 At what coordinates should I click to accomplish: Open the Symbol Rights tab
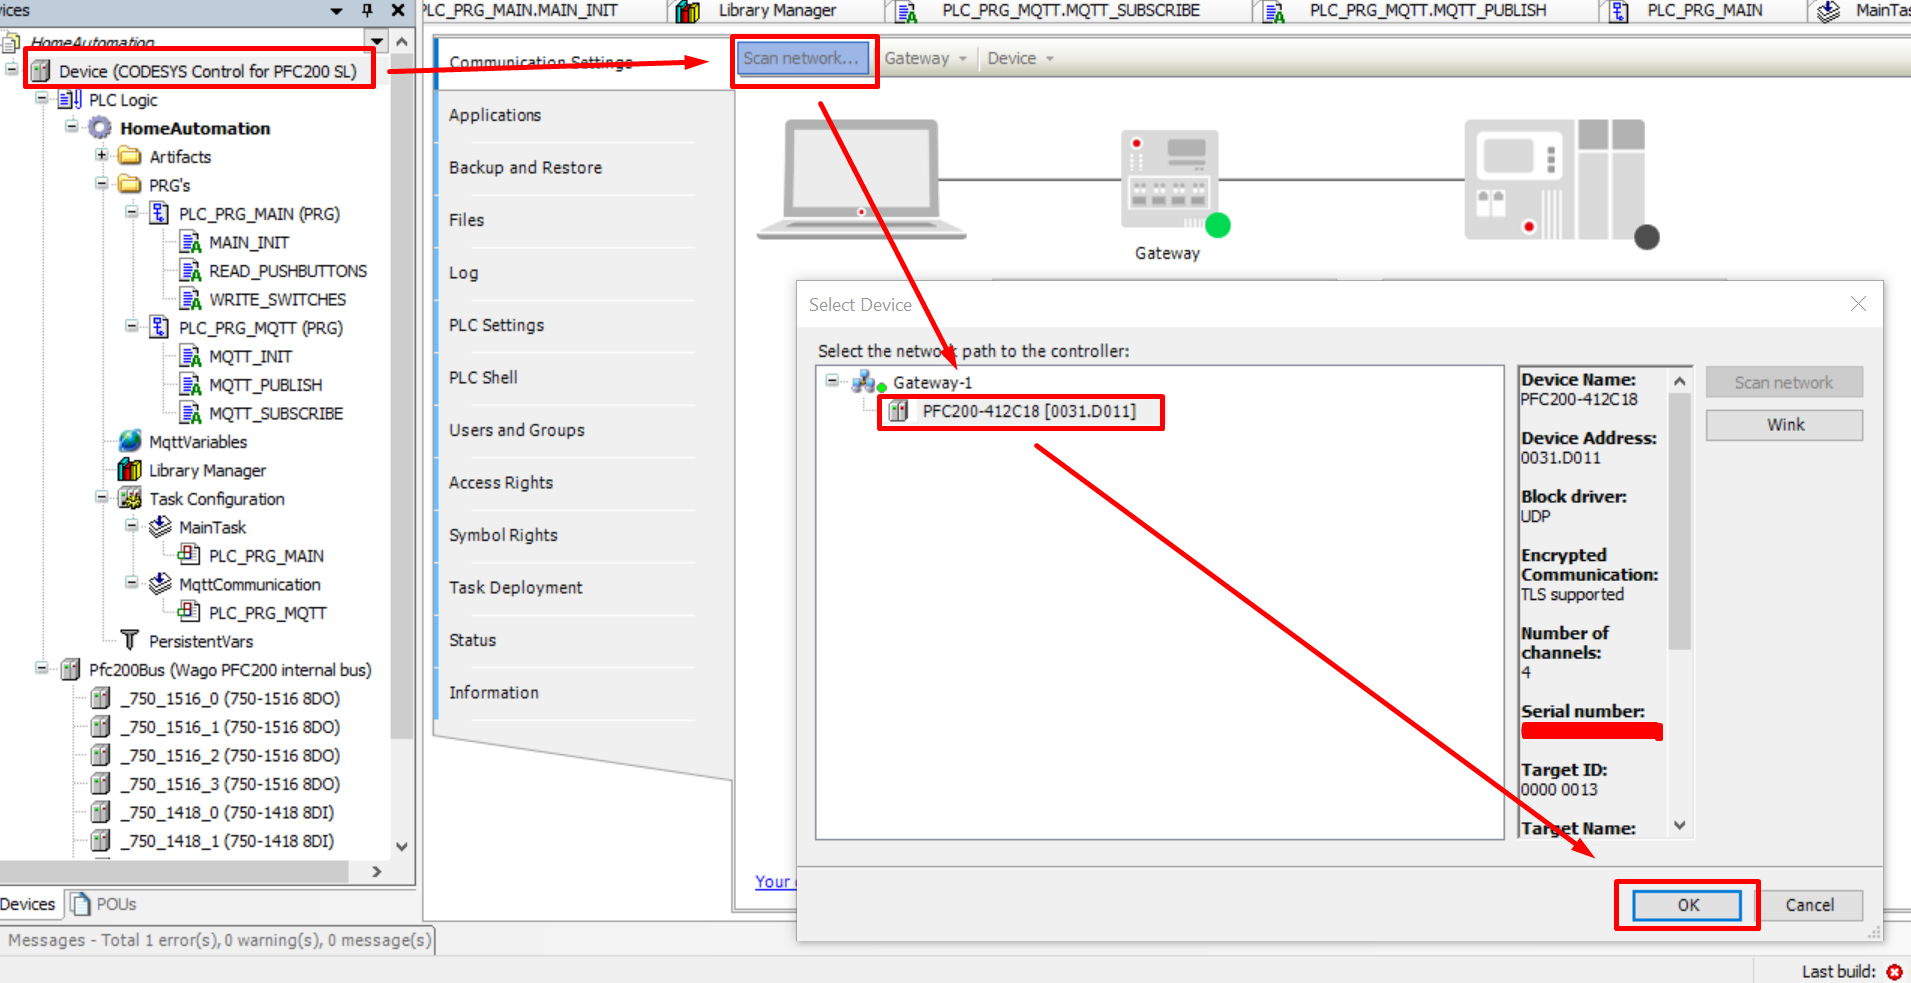tap(503, 535)
